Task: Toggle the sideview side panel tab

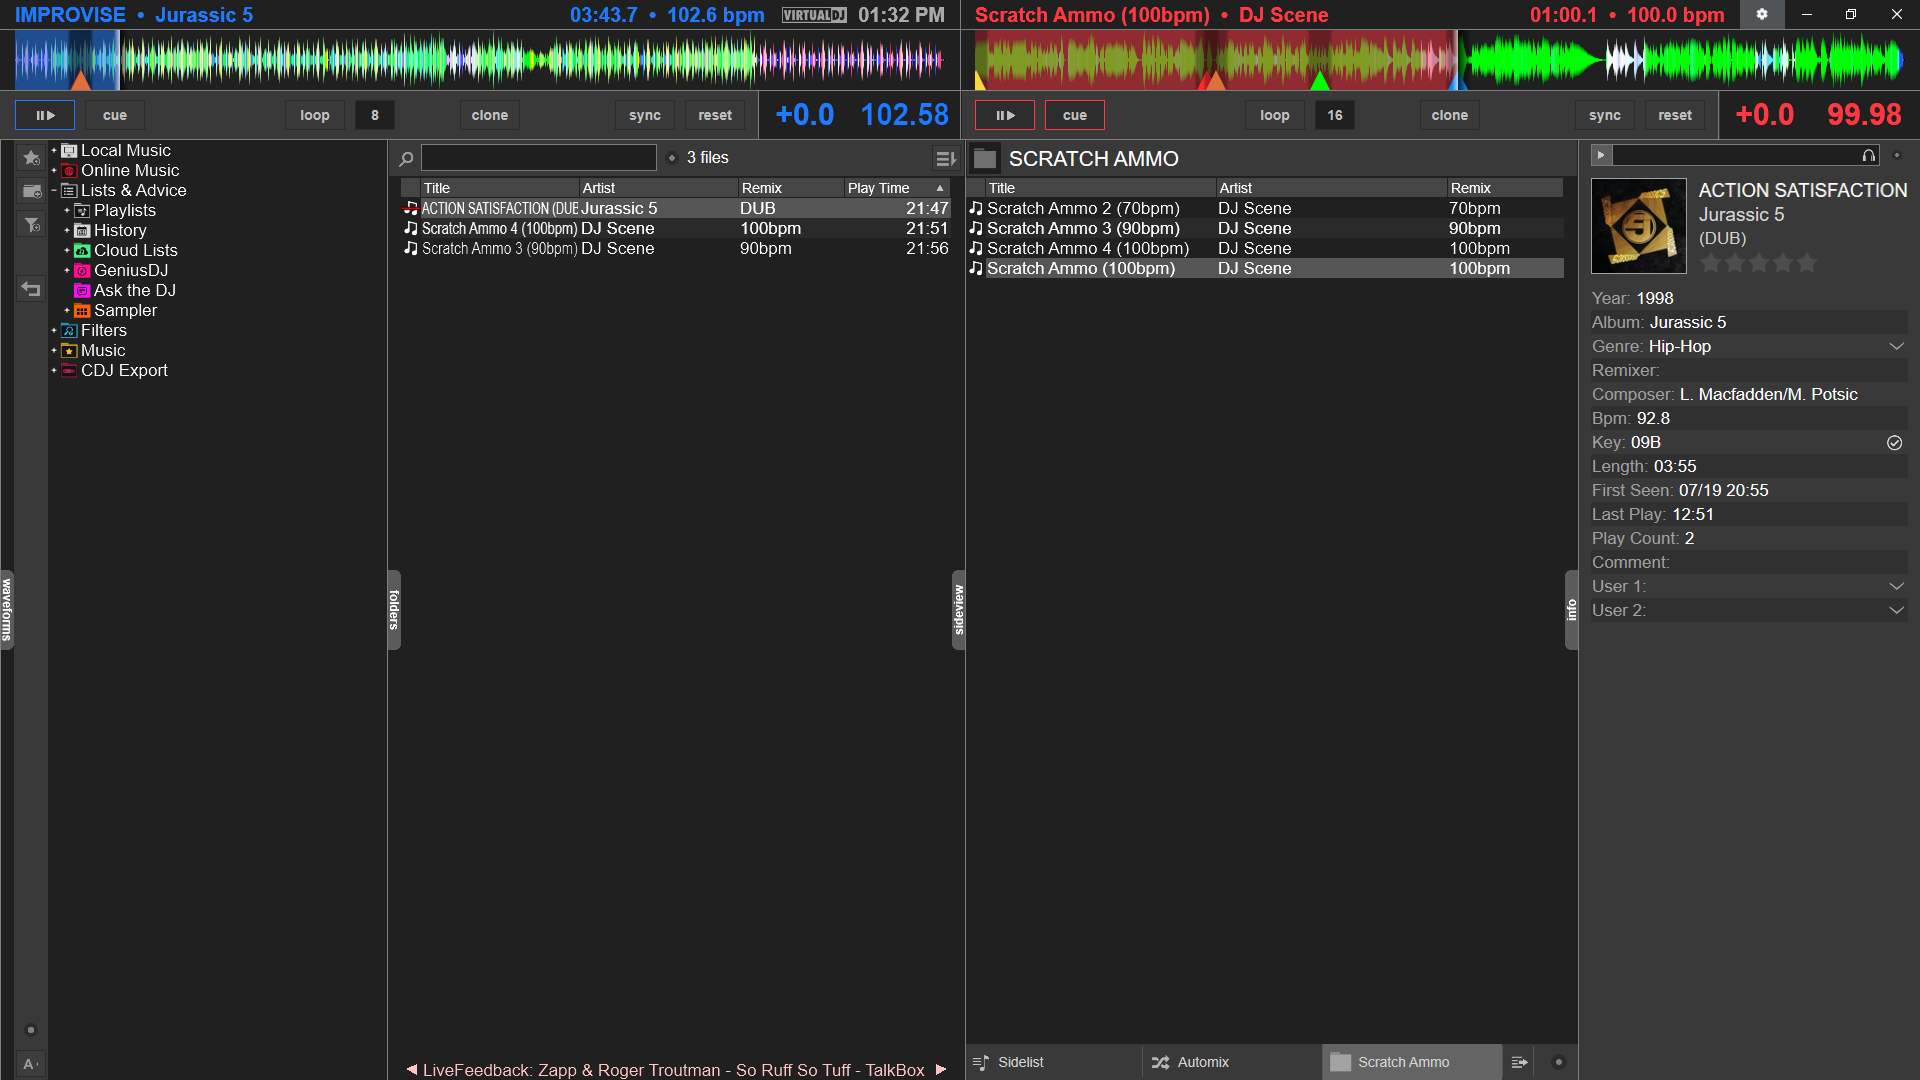Action: (x=959, y=610)
